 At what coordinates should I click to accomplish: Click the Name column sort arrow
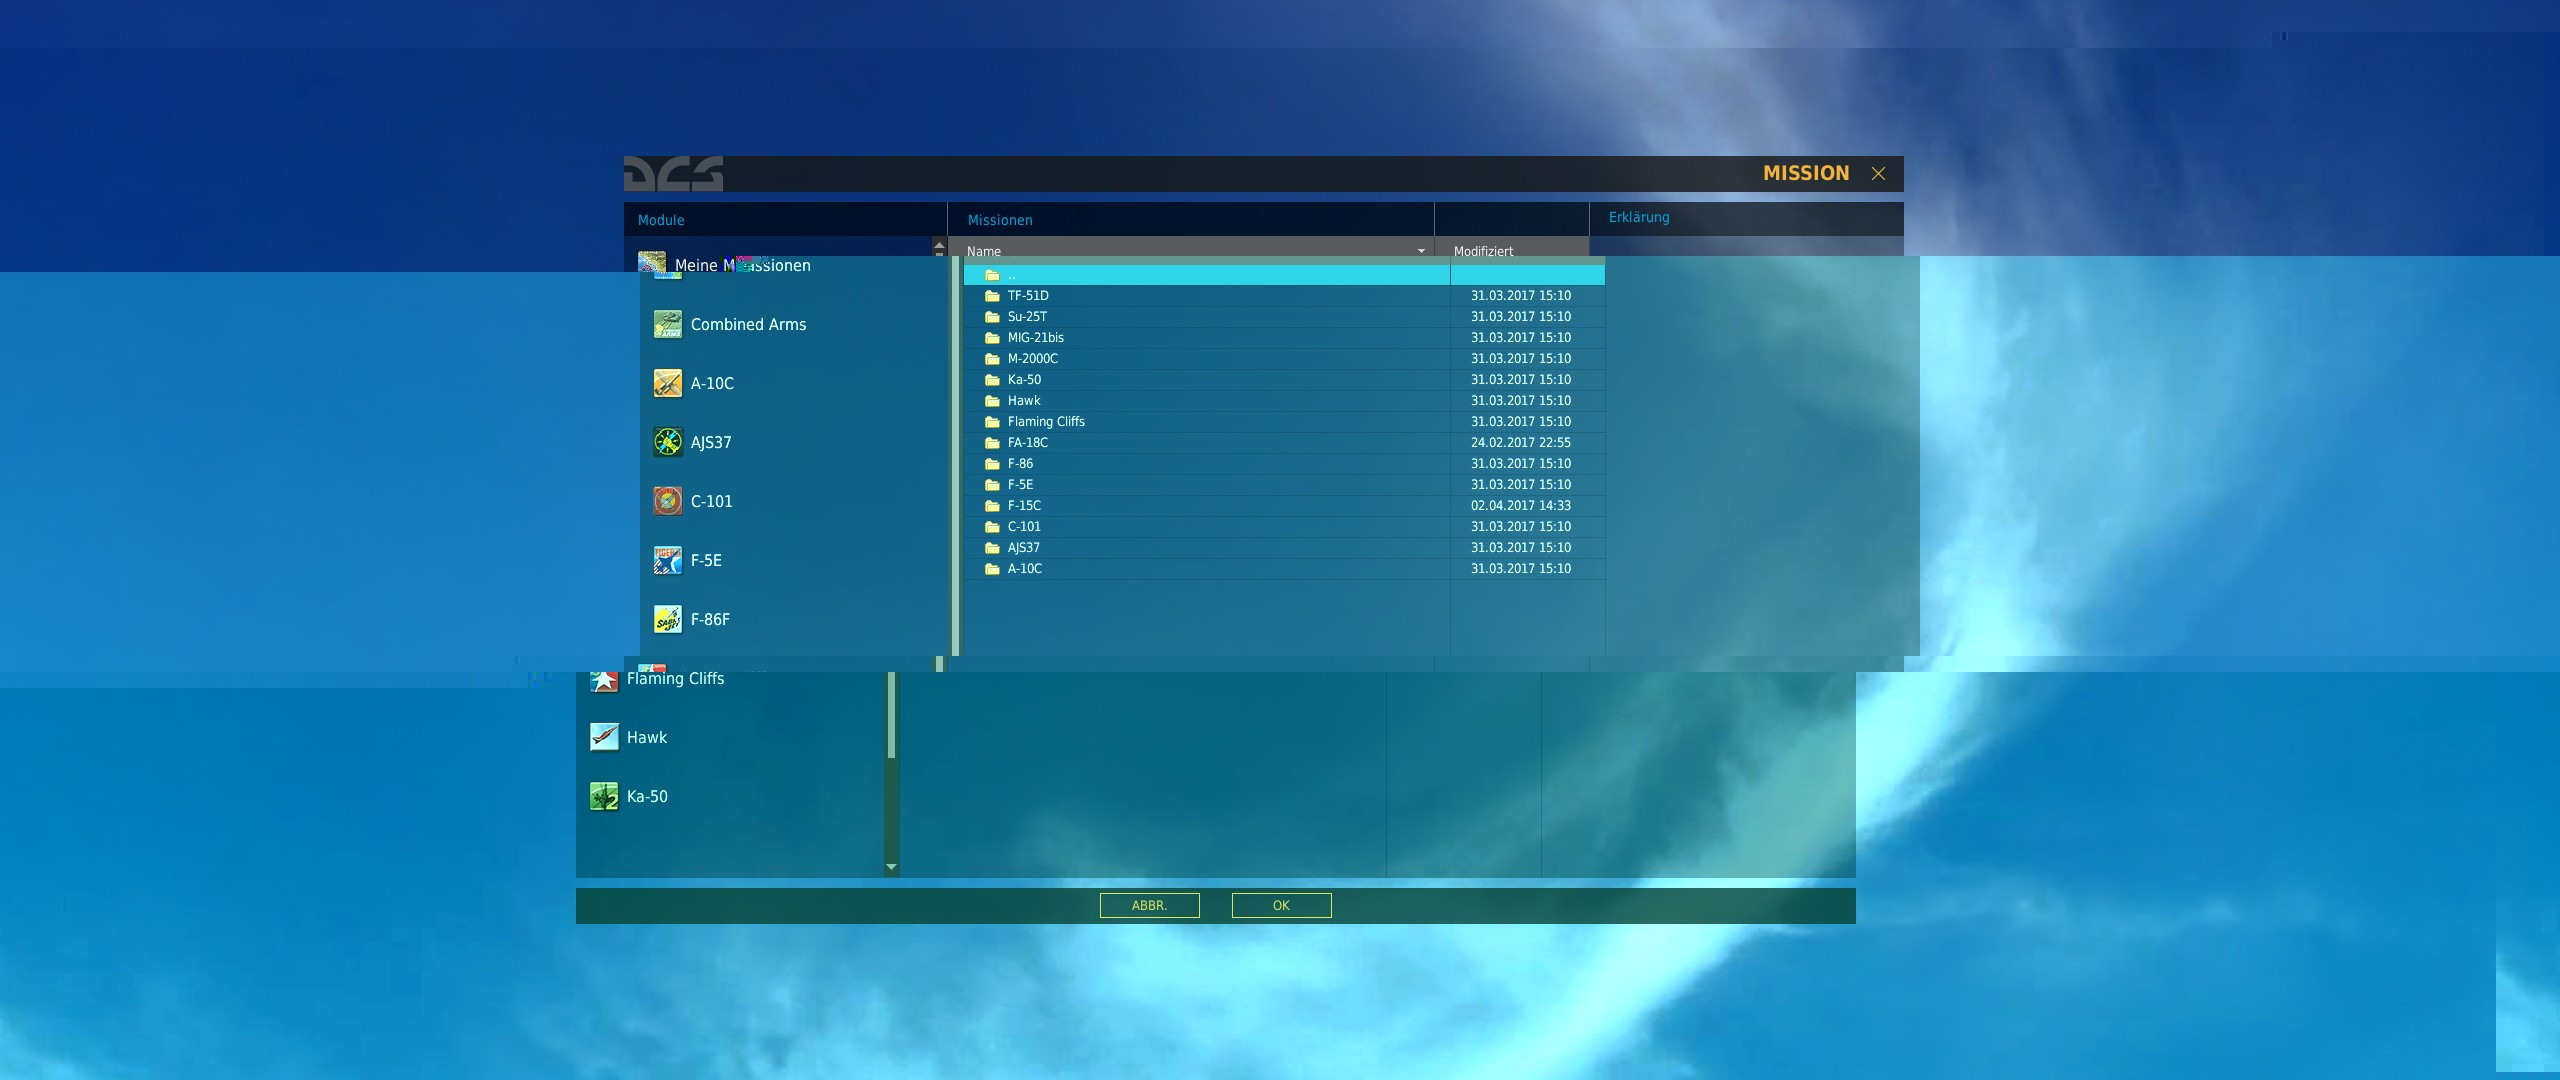(x=1421, y=251)
